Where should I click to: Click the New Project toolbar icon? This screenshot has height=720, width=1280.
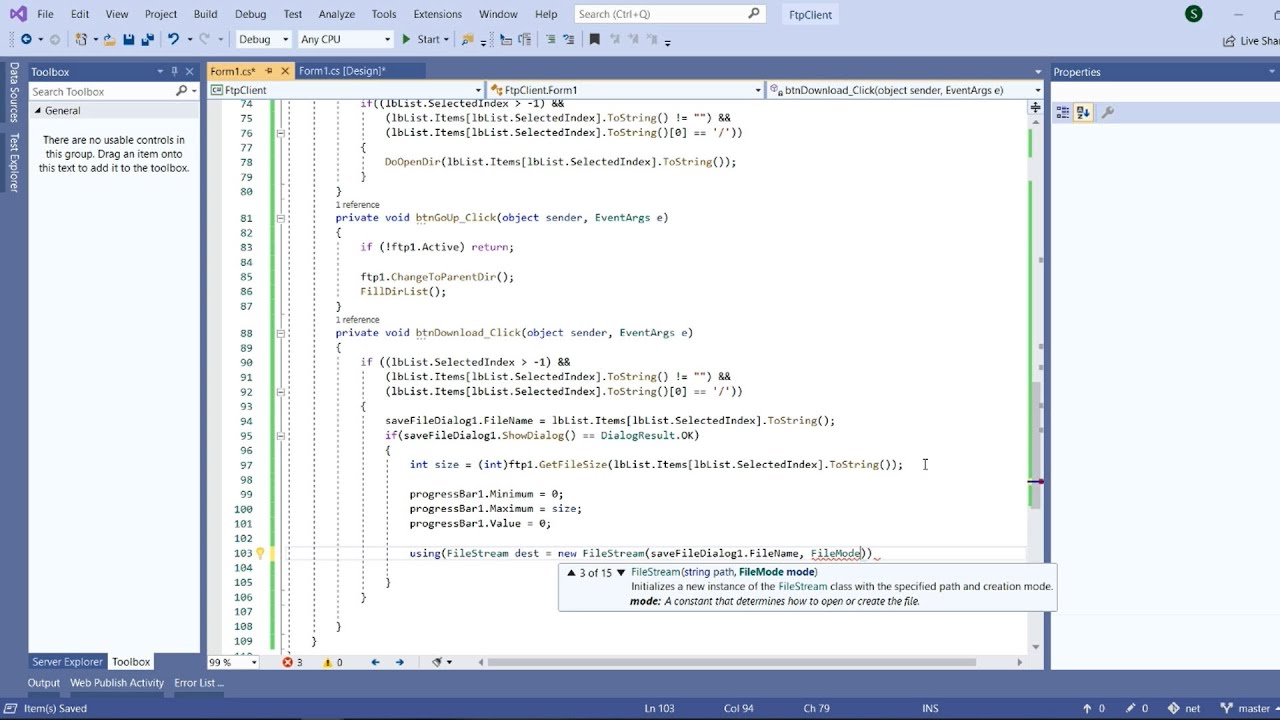click(x=82, y=39)
